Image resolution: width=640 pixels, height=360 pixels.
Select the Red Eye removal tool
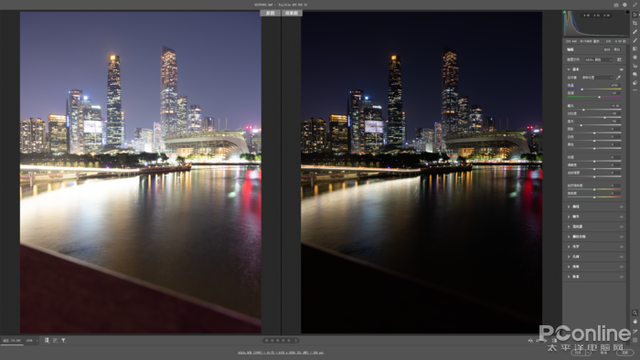coord(635,66)
